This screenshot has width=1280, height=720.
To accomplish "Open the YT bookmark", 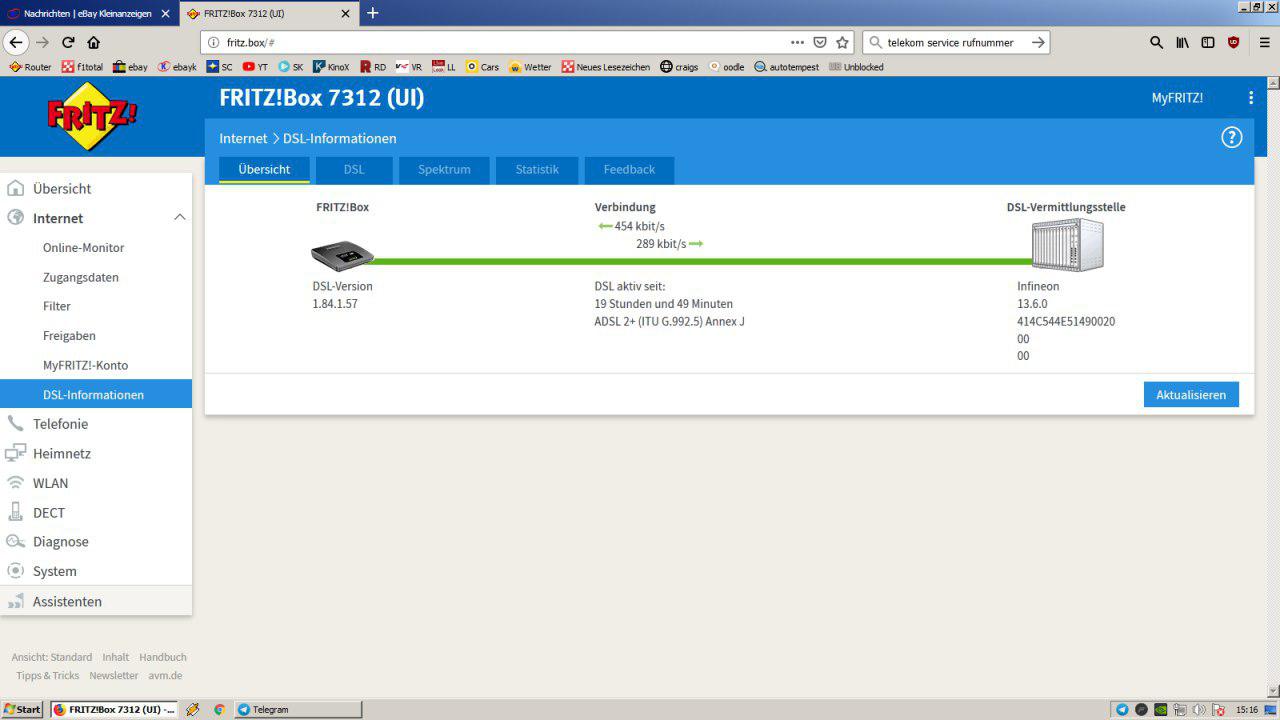I will pos(255,67).
